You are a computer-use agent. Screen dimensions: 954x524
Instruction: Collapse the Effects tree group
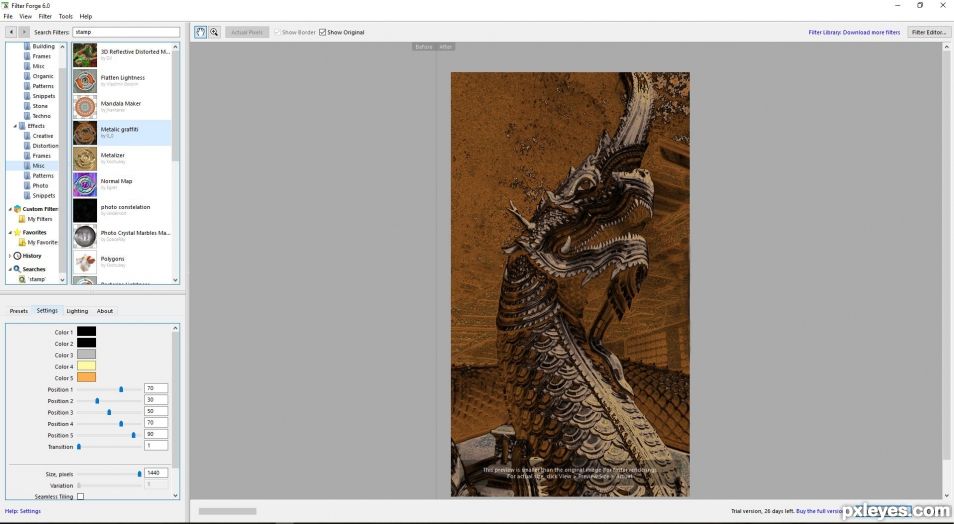coord(15,126)
